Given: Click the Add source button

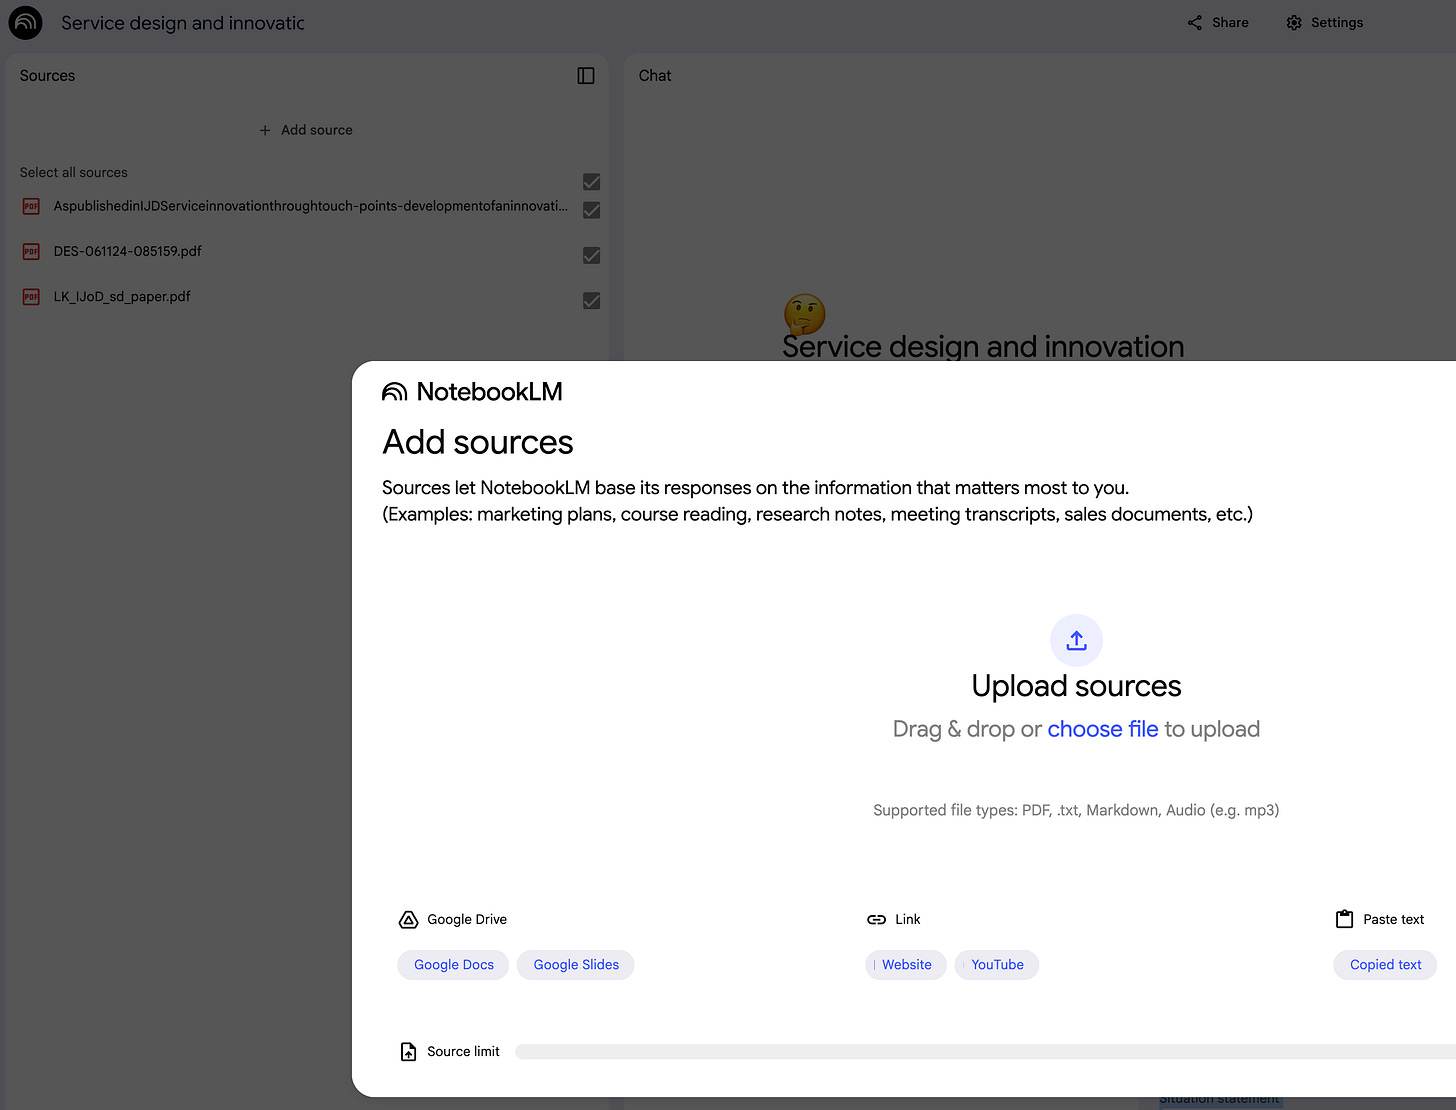Looking at the screenshot, I should coord(306,130).
